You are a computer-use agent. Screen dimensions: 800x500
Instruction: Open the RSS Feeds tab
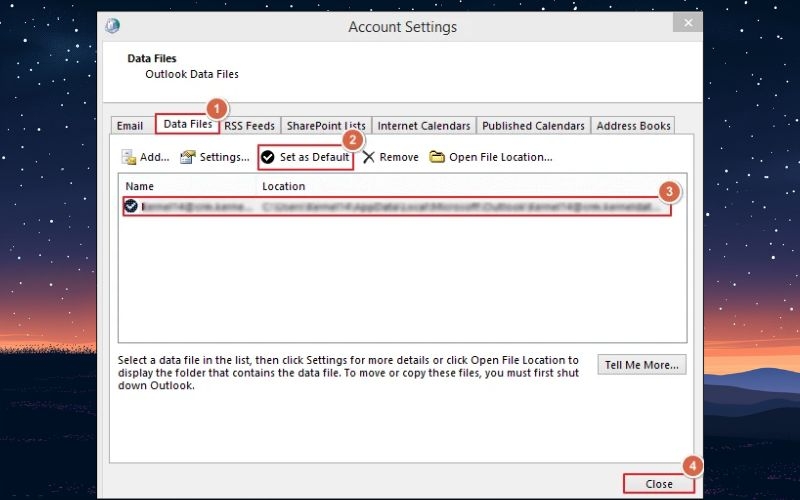(x=249, y=126)
